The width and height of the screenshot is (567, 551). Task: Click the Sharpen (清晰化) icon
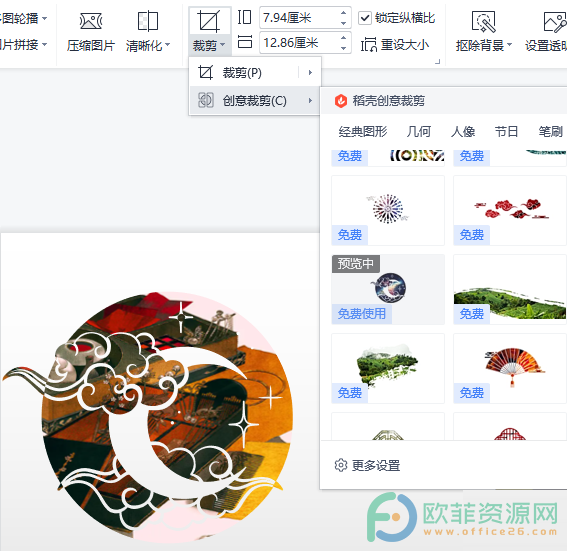(x=148, y=21)
